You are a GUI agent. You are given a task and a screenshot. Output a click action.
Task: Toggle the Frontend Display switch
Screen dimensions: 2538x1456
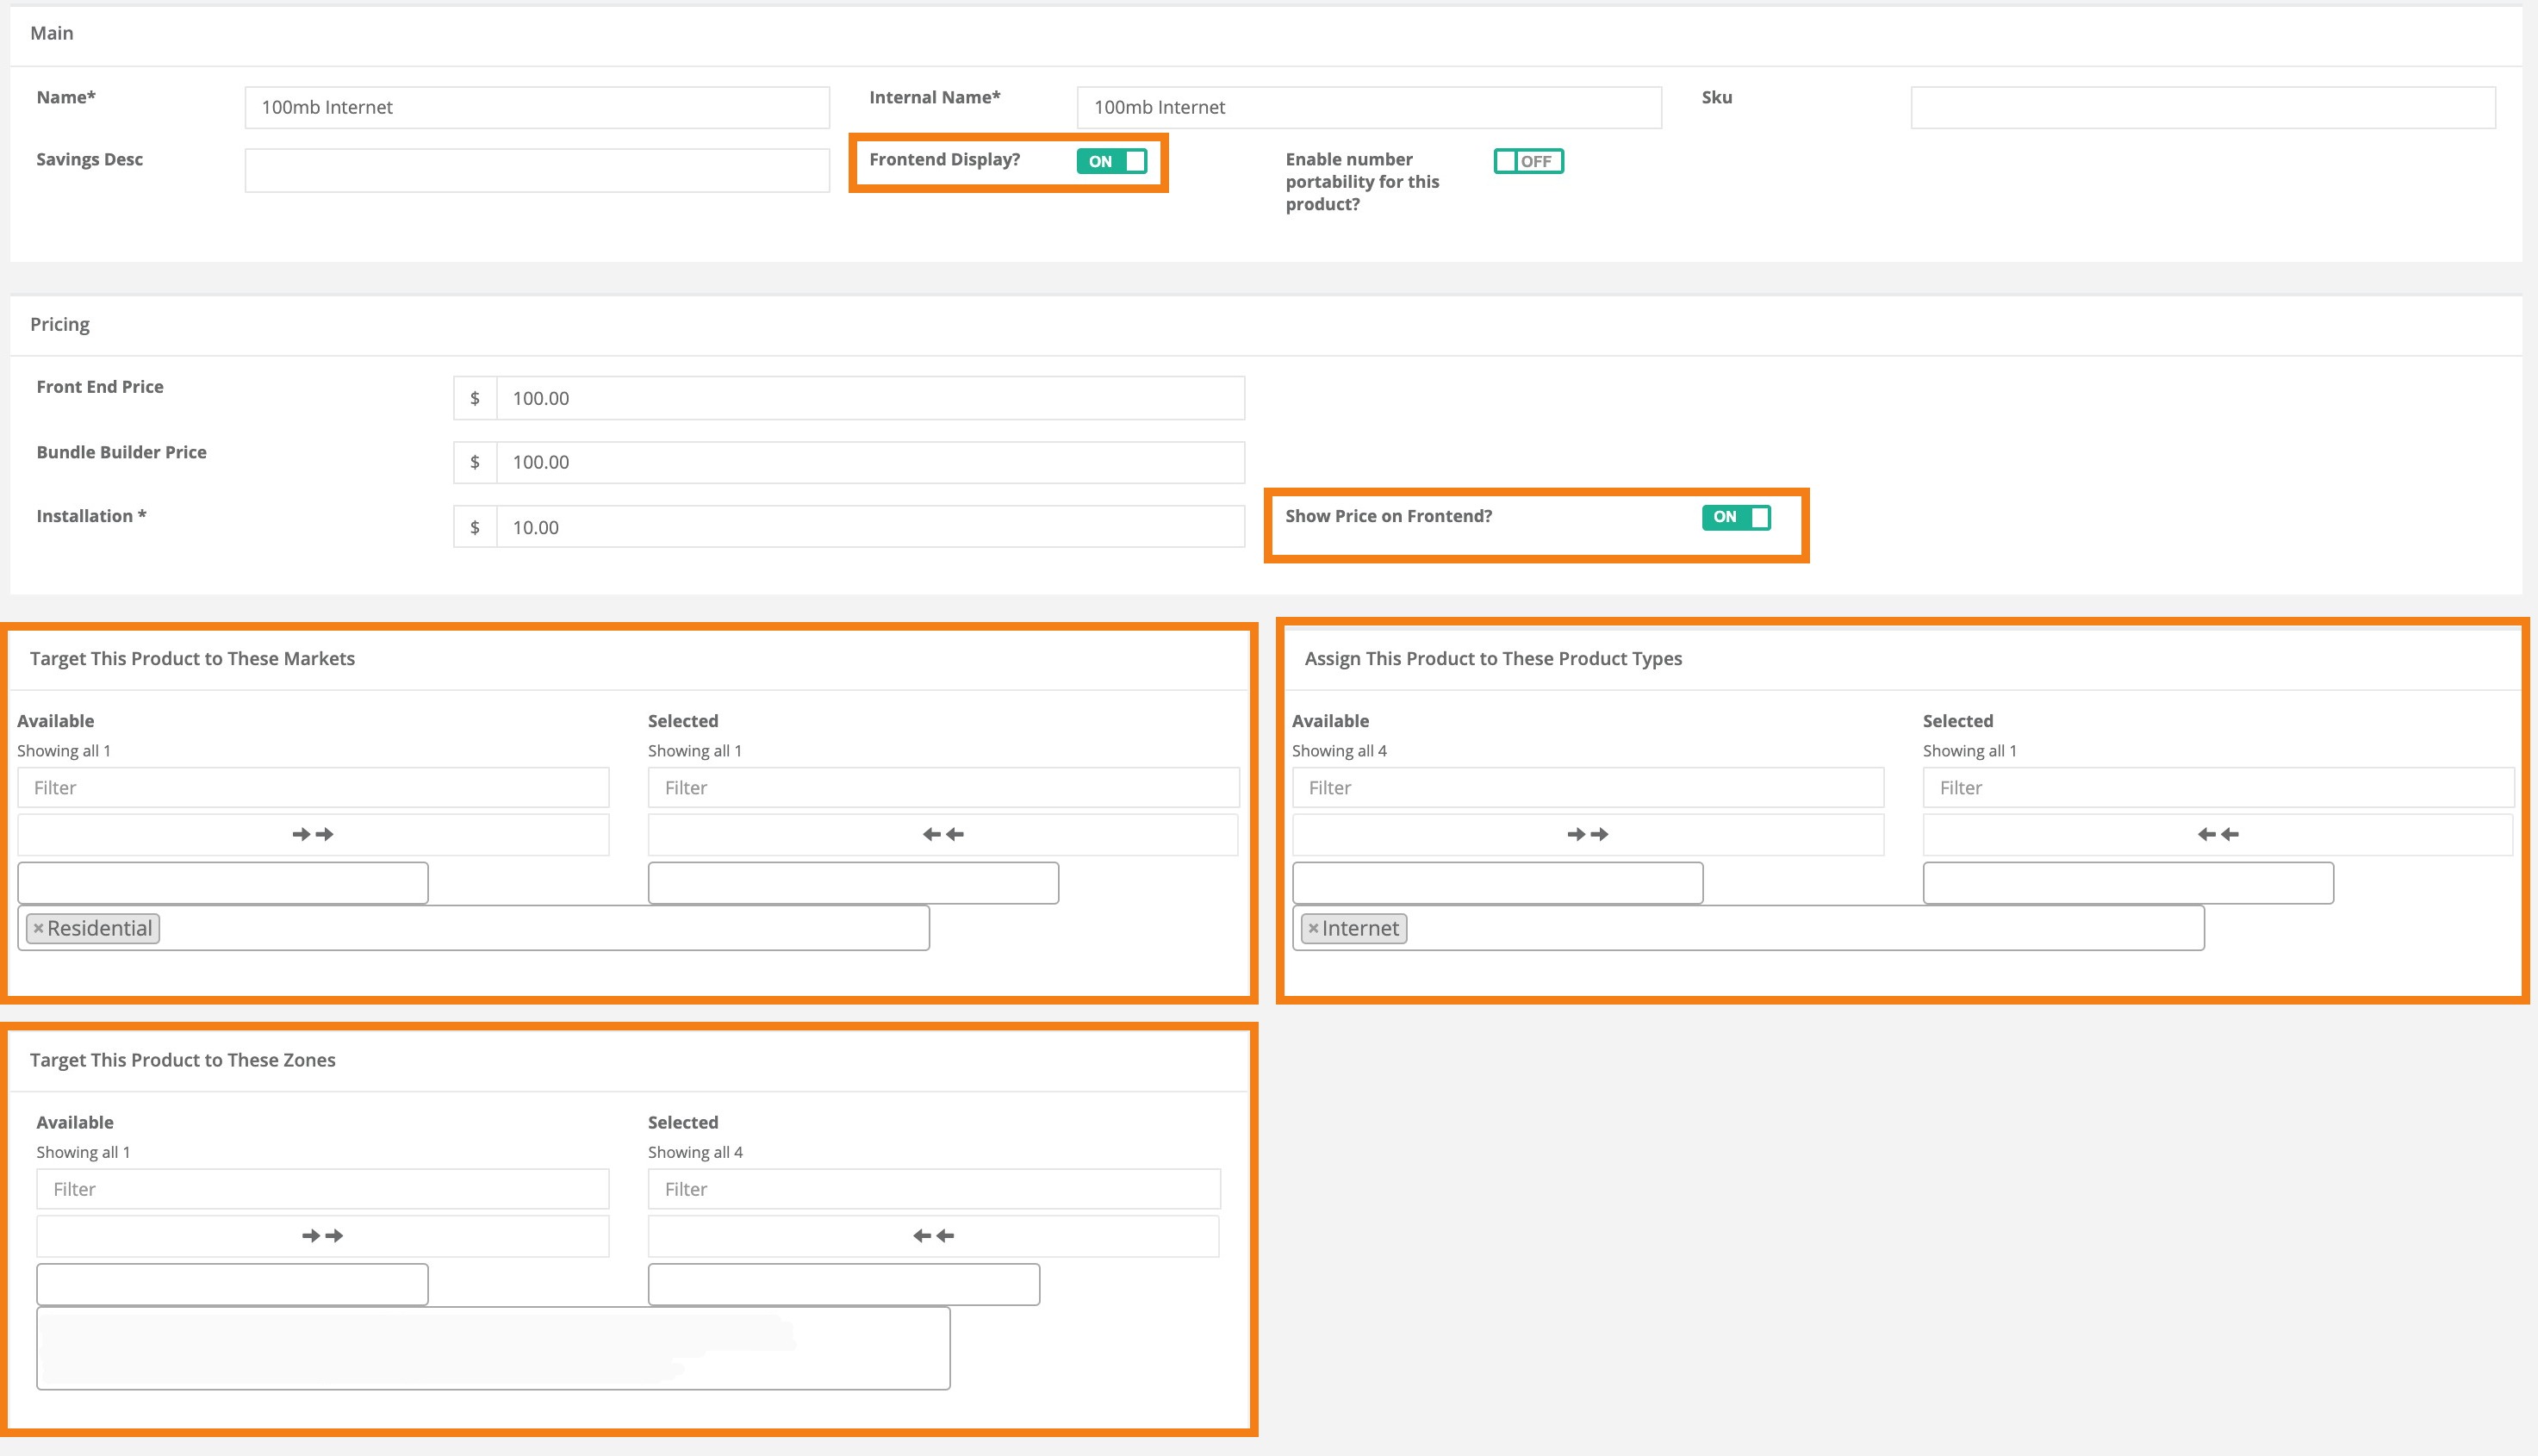tap(1111, 161)
